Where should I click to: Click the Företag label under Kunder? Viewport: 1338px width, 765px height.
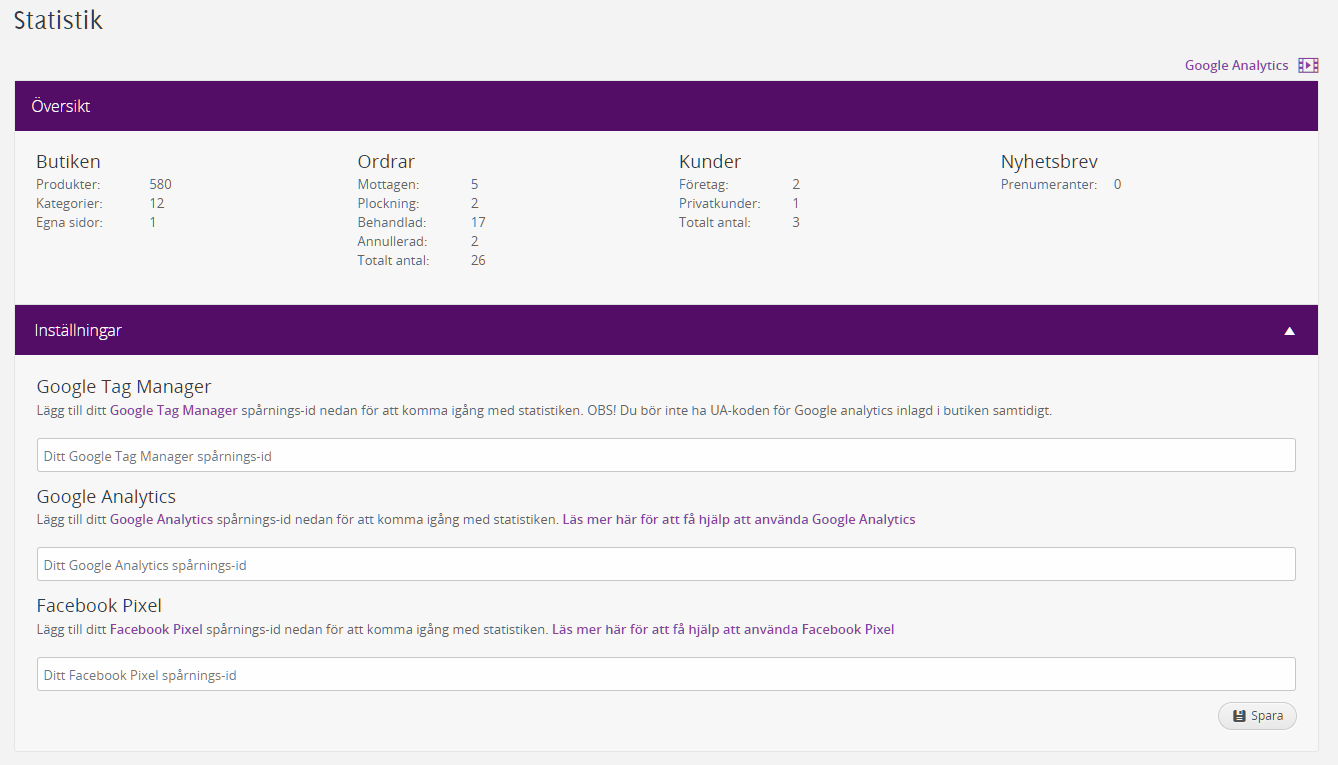tap(704, 184)
